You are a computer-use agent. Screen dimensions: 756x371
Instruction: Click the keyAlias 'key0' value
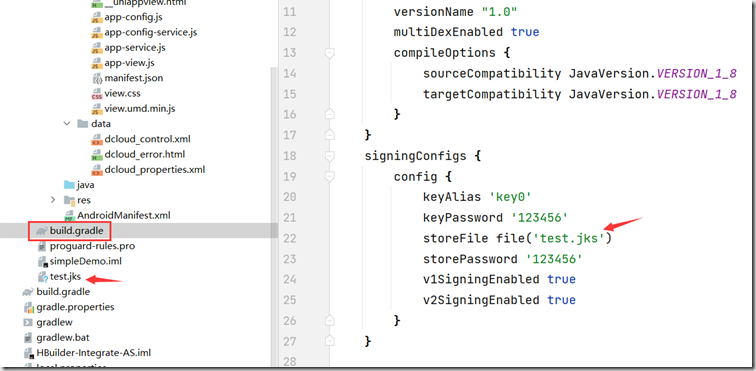pyautogui.click(x=510, y=197)
